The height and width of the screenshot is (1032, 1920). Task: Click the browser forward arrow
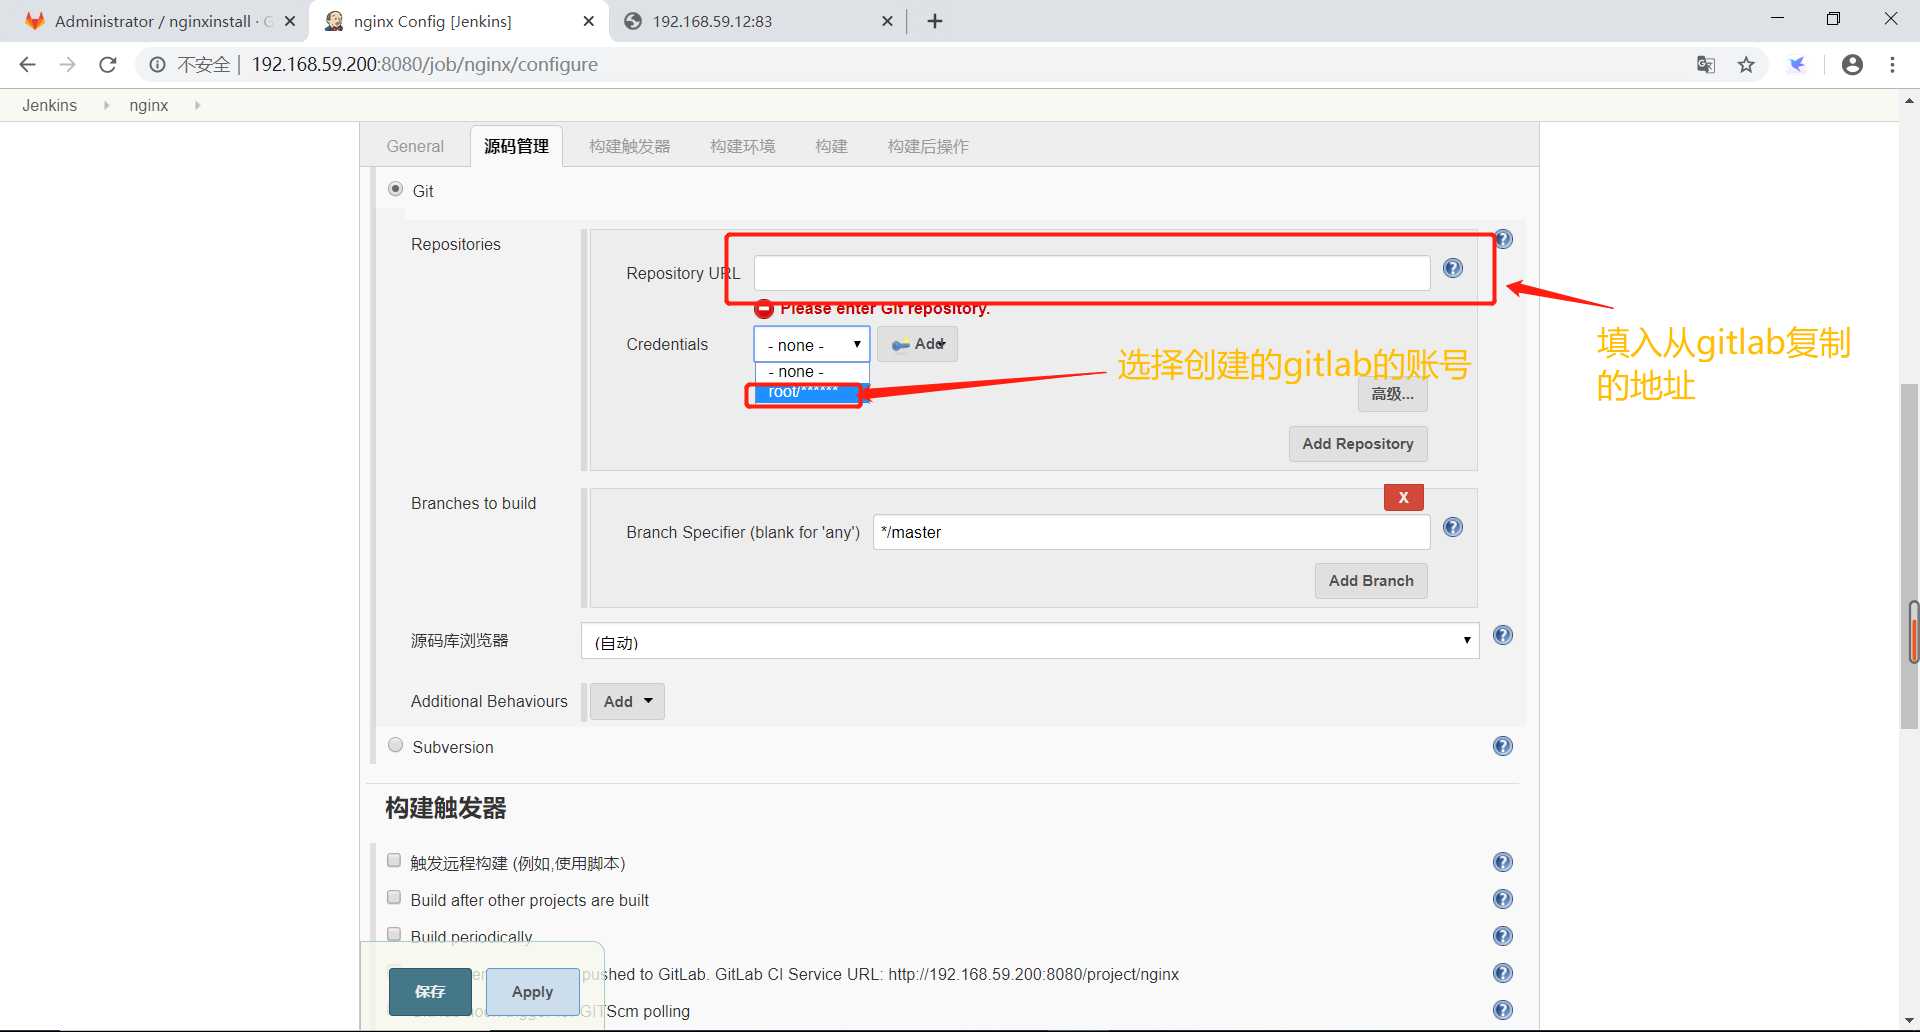point(67,65)
